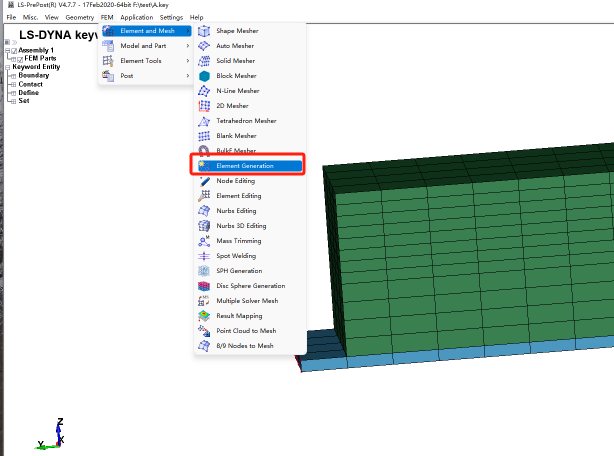
Task: Click the Tetrahedron Mesher icon
Action: point(204,121)
